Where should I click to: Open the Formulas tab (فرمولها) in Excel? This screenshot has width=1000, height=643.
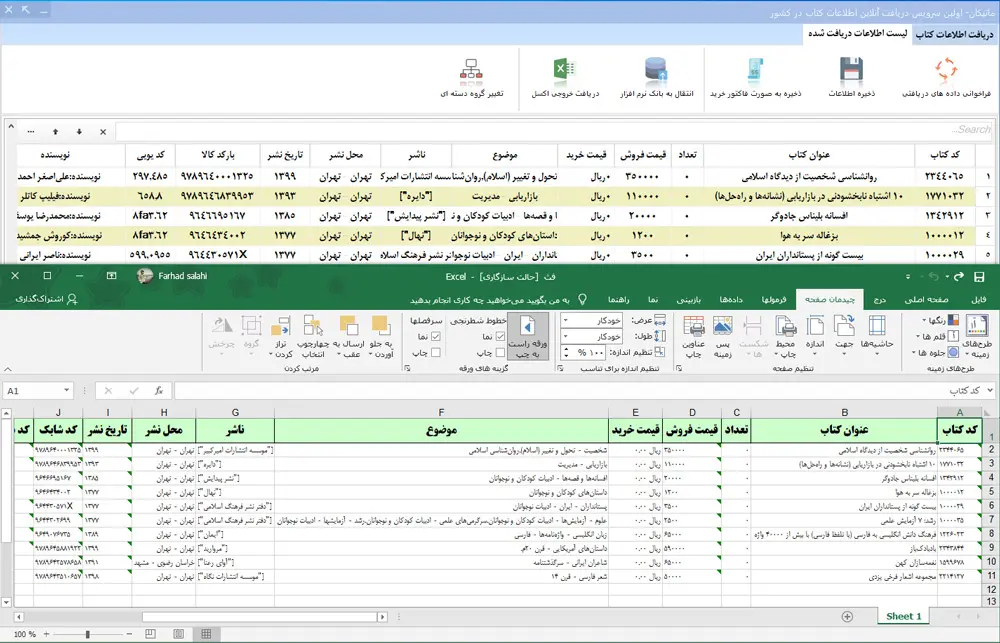pos(774,299)
